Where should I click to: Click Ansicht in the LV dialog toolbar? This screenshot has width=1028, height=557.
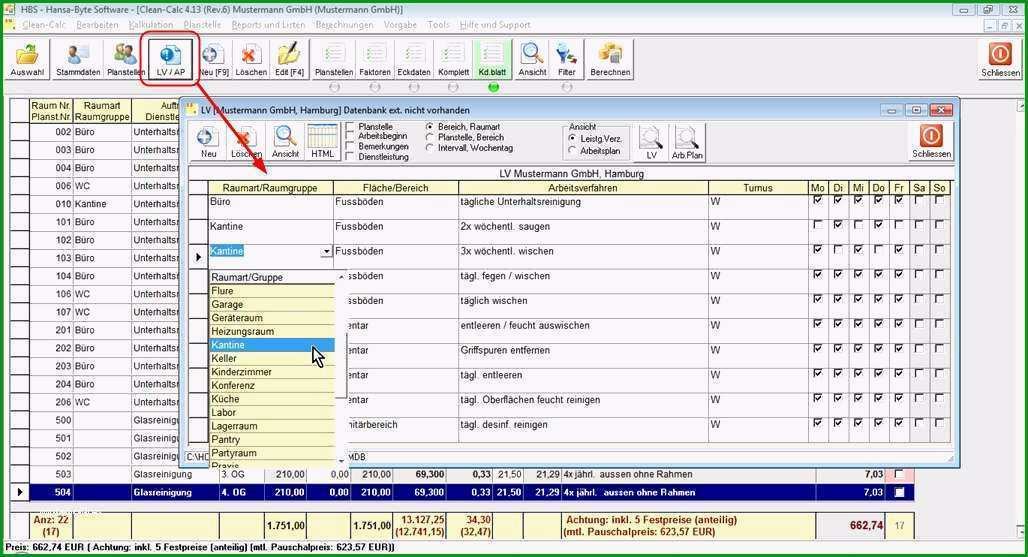click(x=285, y=142)
